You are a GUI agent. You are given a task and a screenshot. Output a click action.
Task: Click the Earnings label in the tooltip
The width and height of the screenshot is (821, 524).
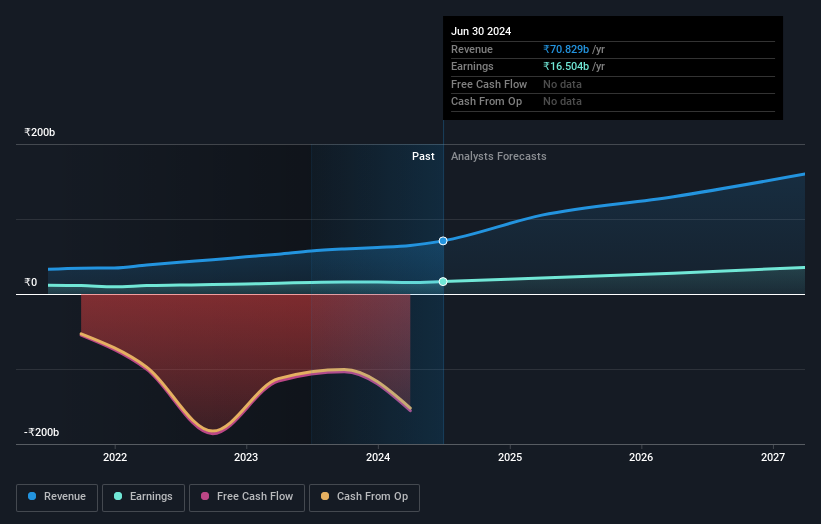[x=472, y=66]
